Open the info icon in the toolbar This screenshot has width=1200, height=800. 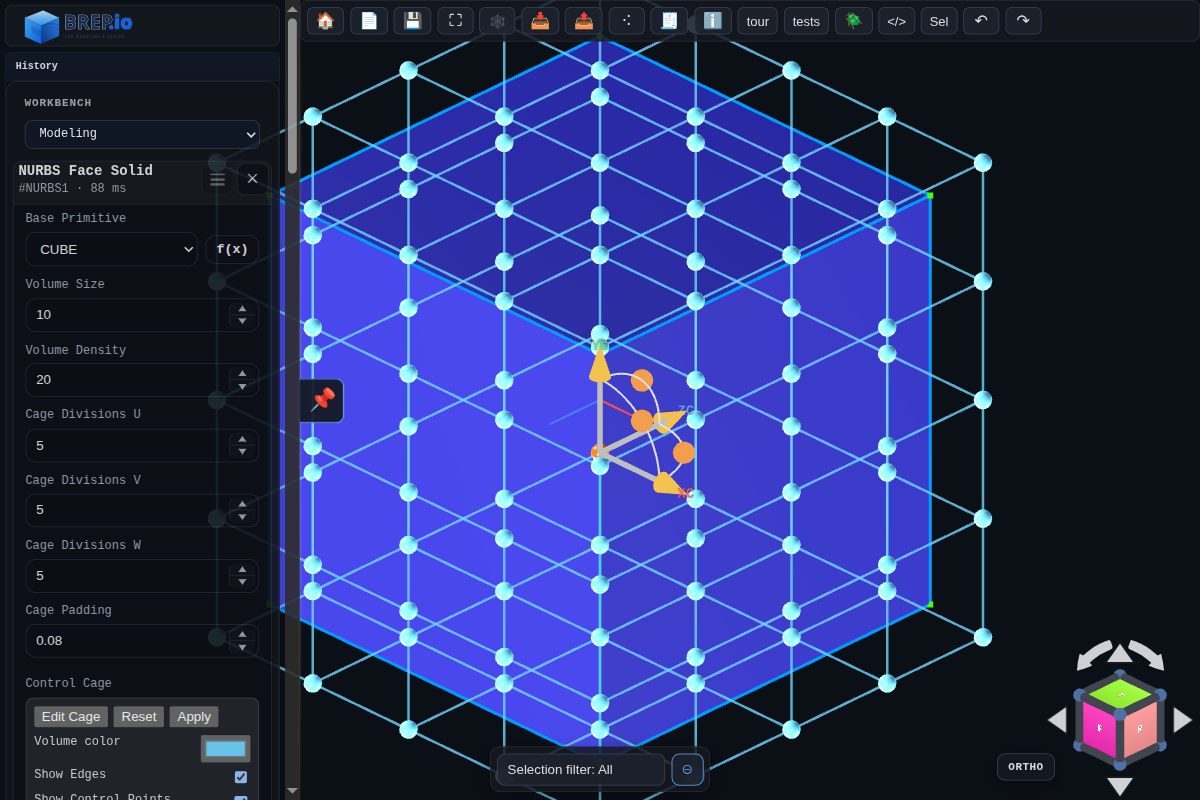(713, 21)
